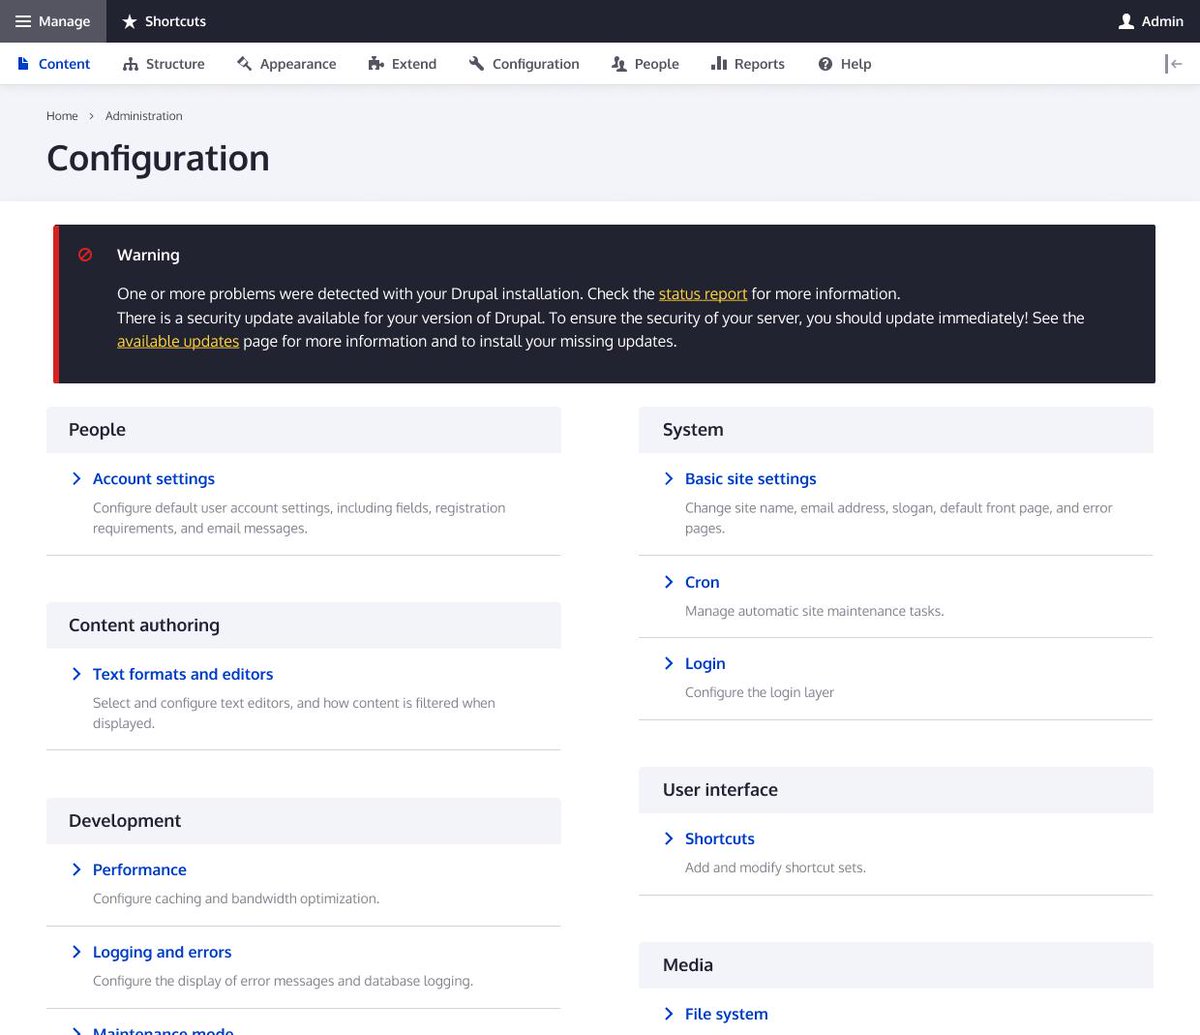Open the File system link

pyautogui.click(x=727, y=1014)
